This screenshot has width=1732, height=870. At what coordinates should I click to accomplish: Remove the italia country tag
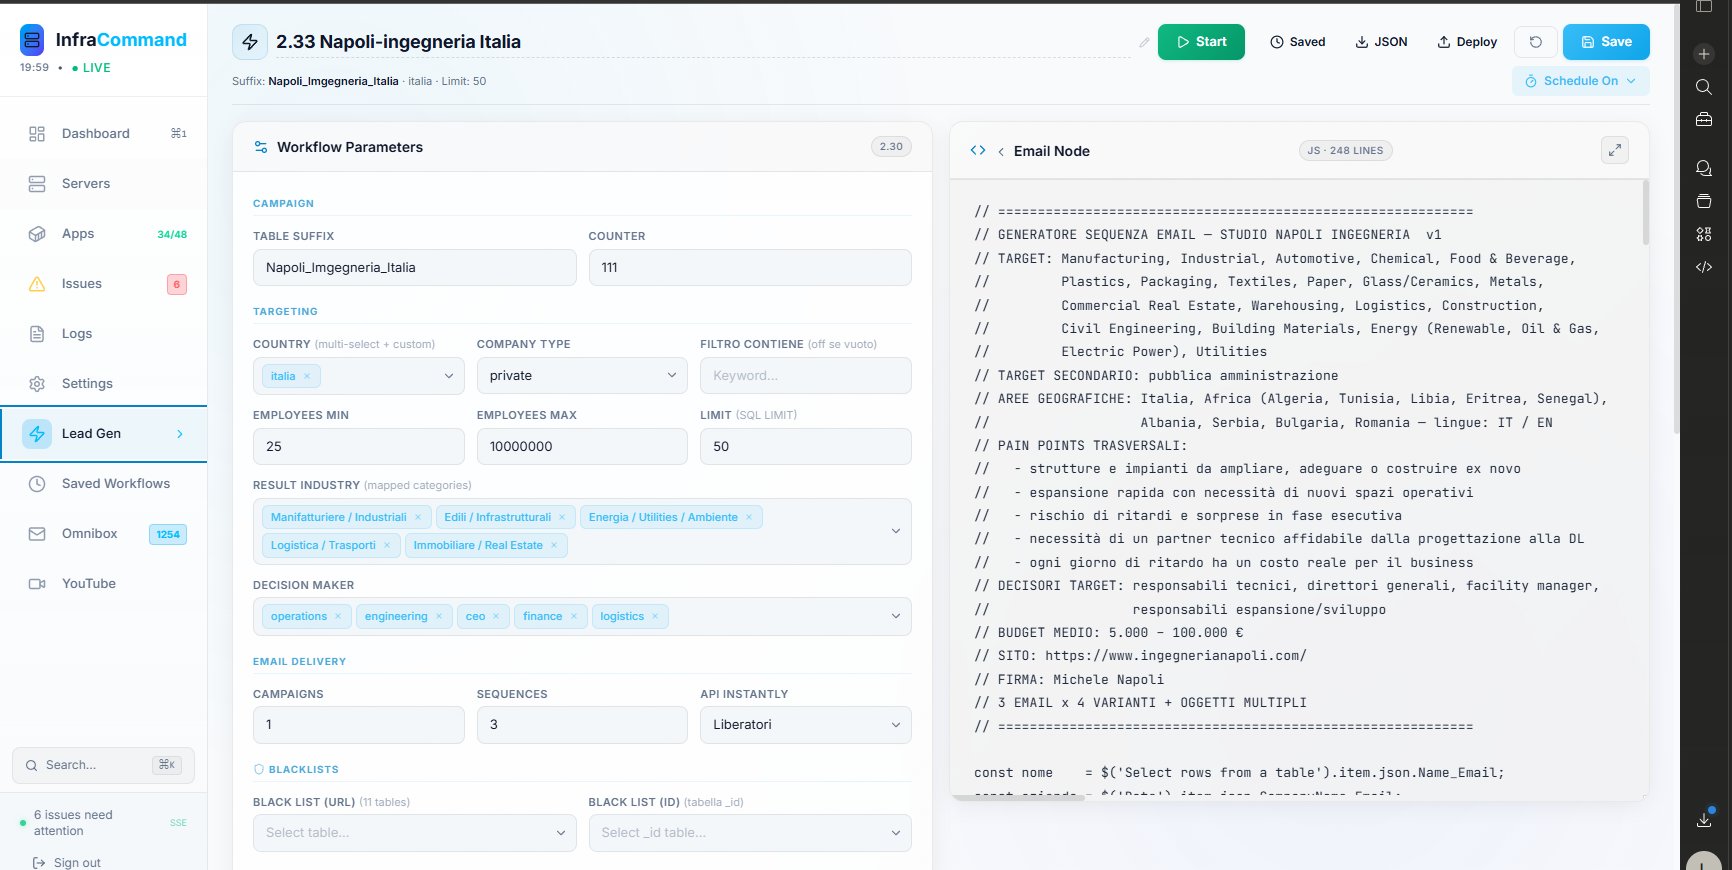pos(307,377)
